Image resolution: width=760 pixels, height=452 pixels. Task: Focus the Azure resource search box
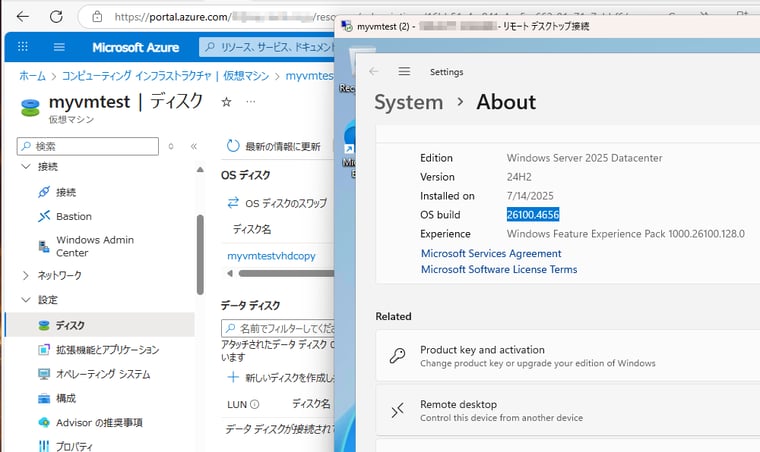[267, 47]
